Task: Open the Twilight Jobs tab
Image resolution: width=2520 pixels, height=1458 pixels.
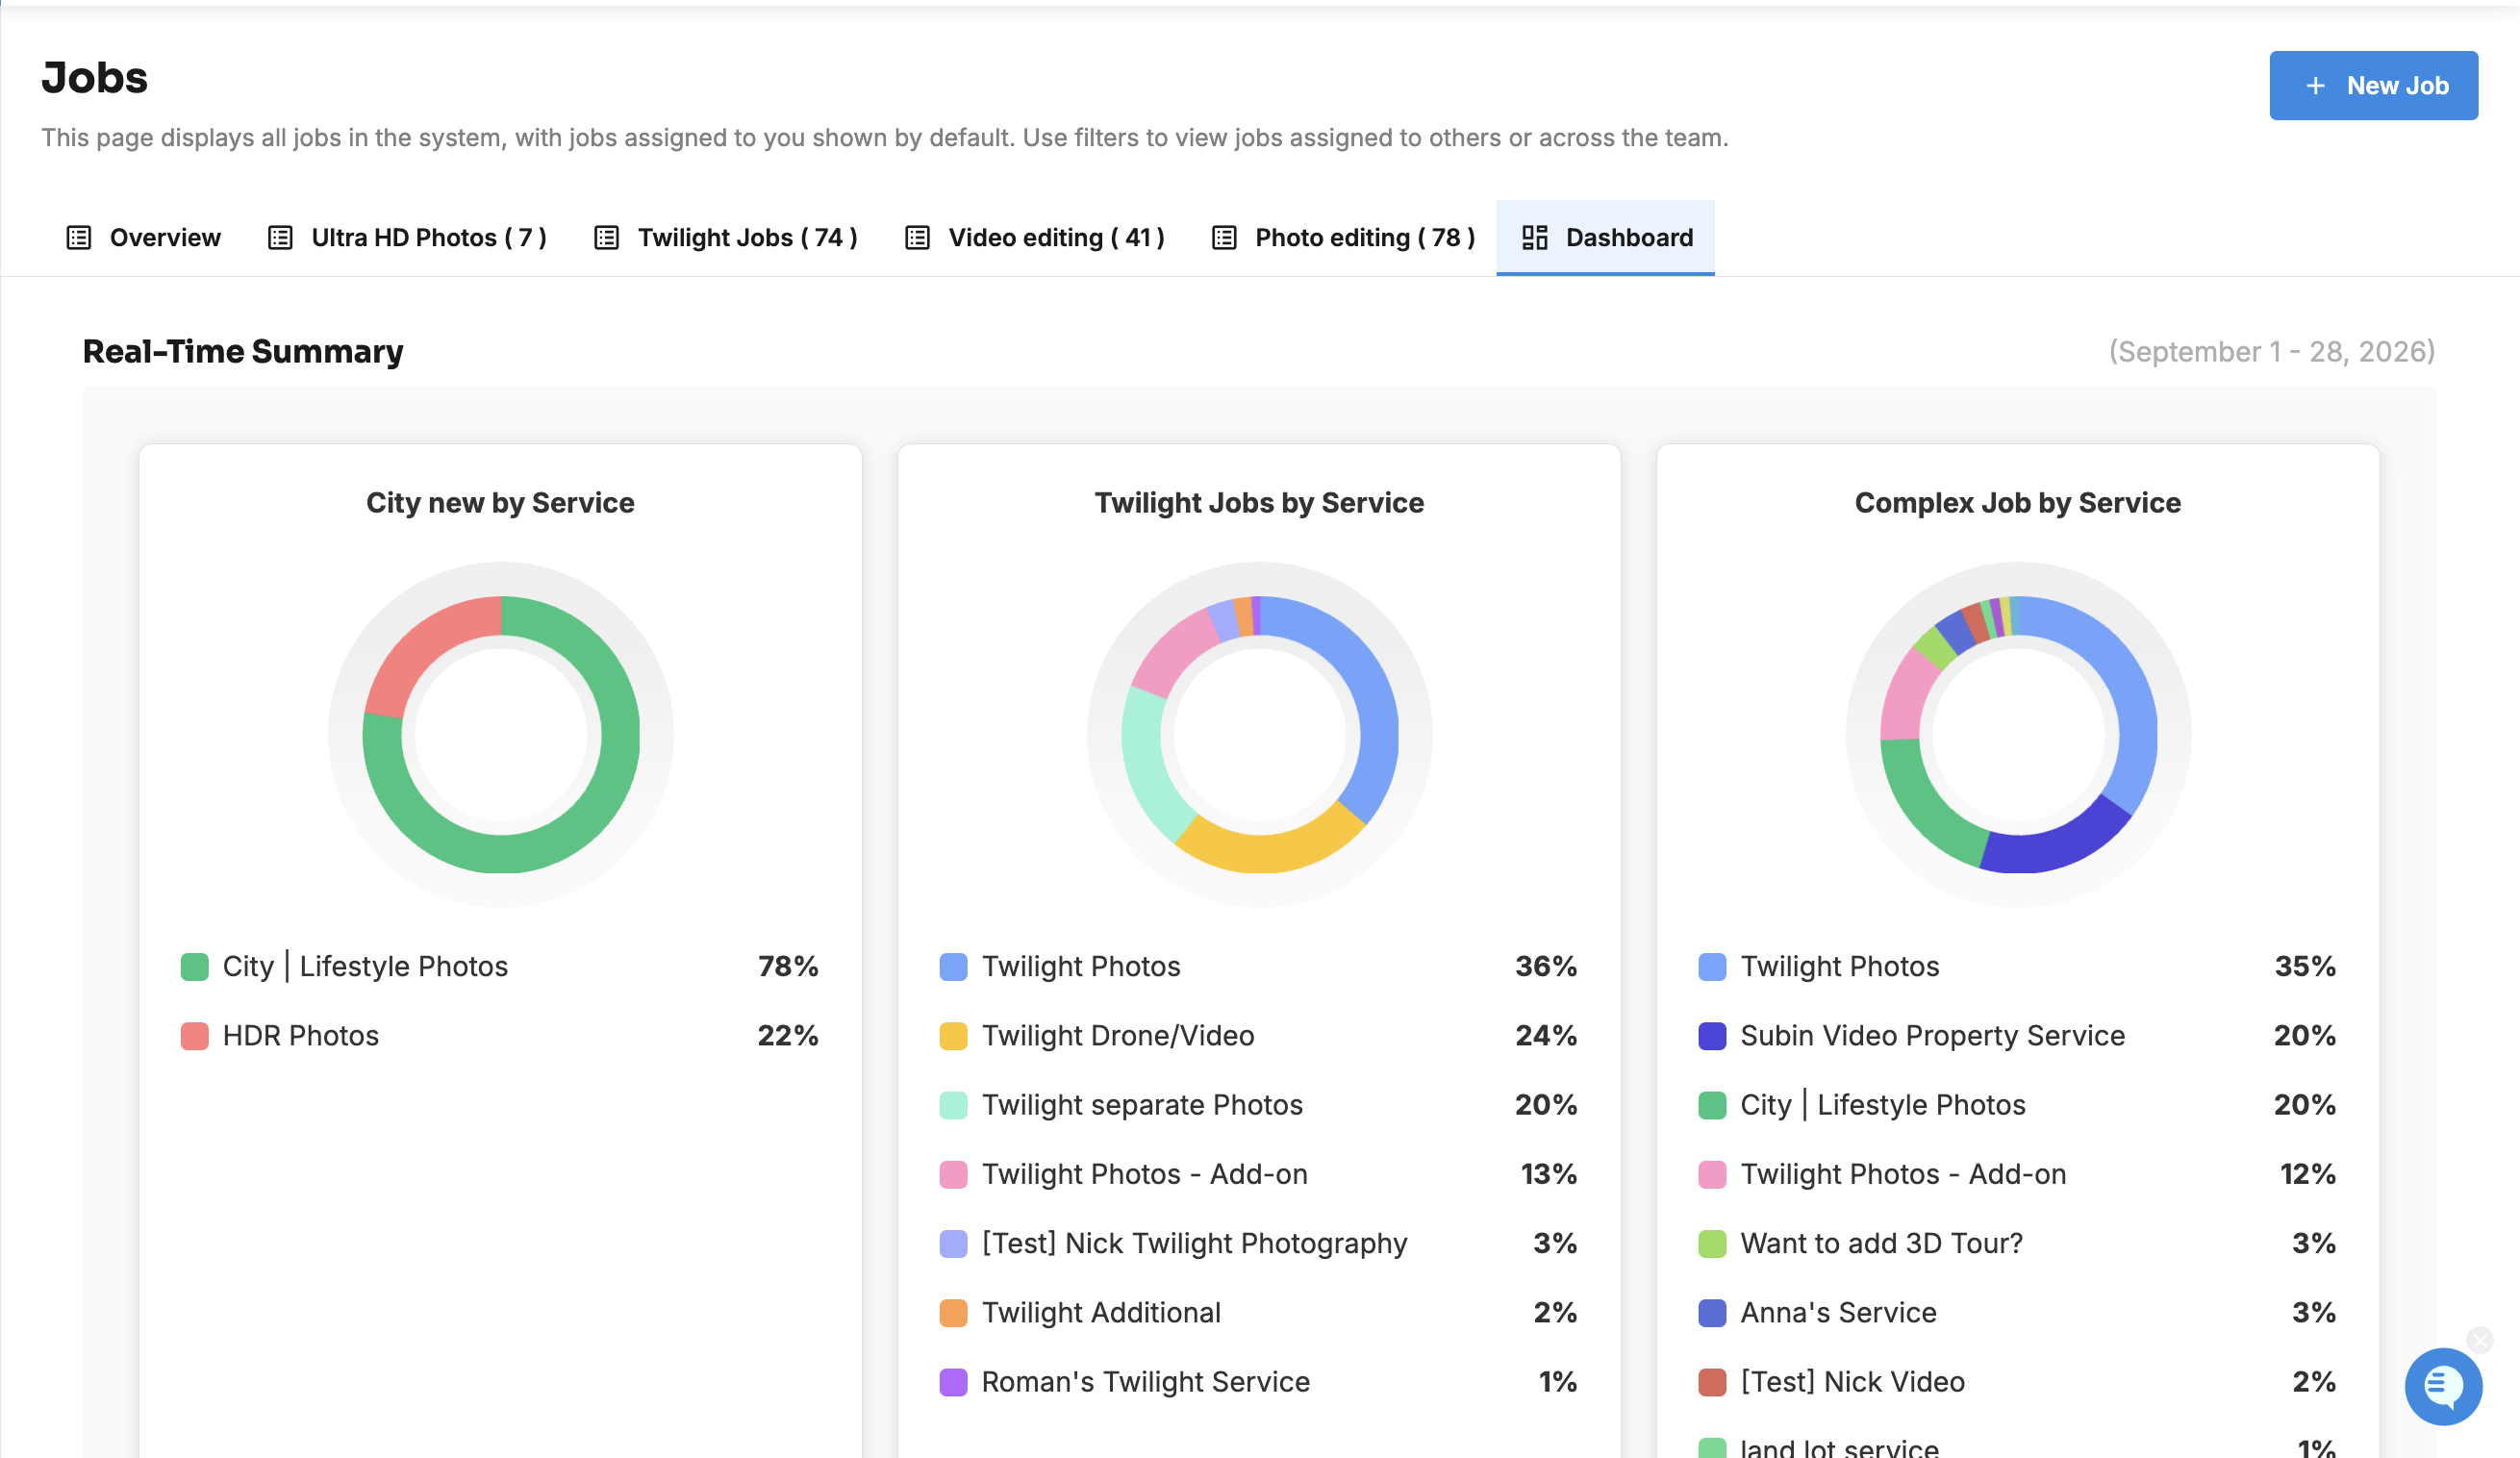Action: [726, 238]
